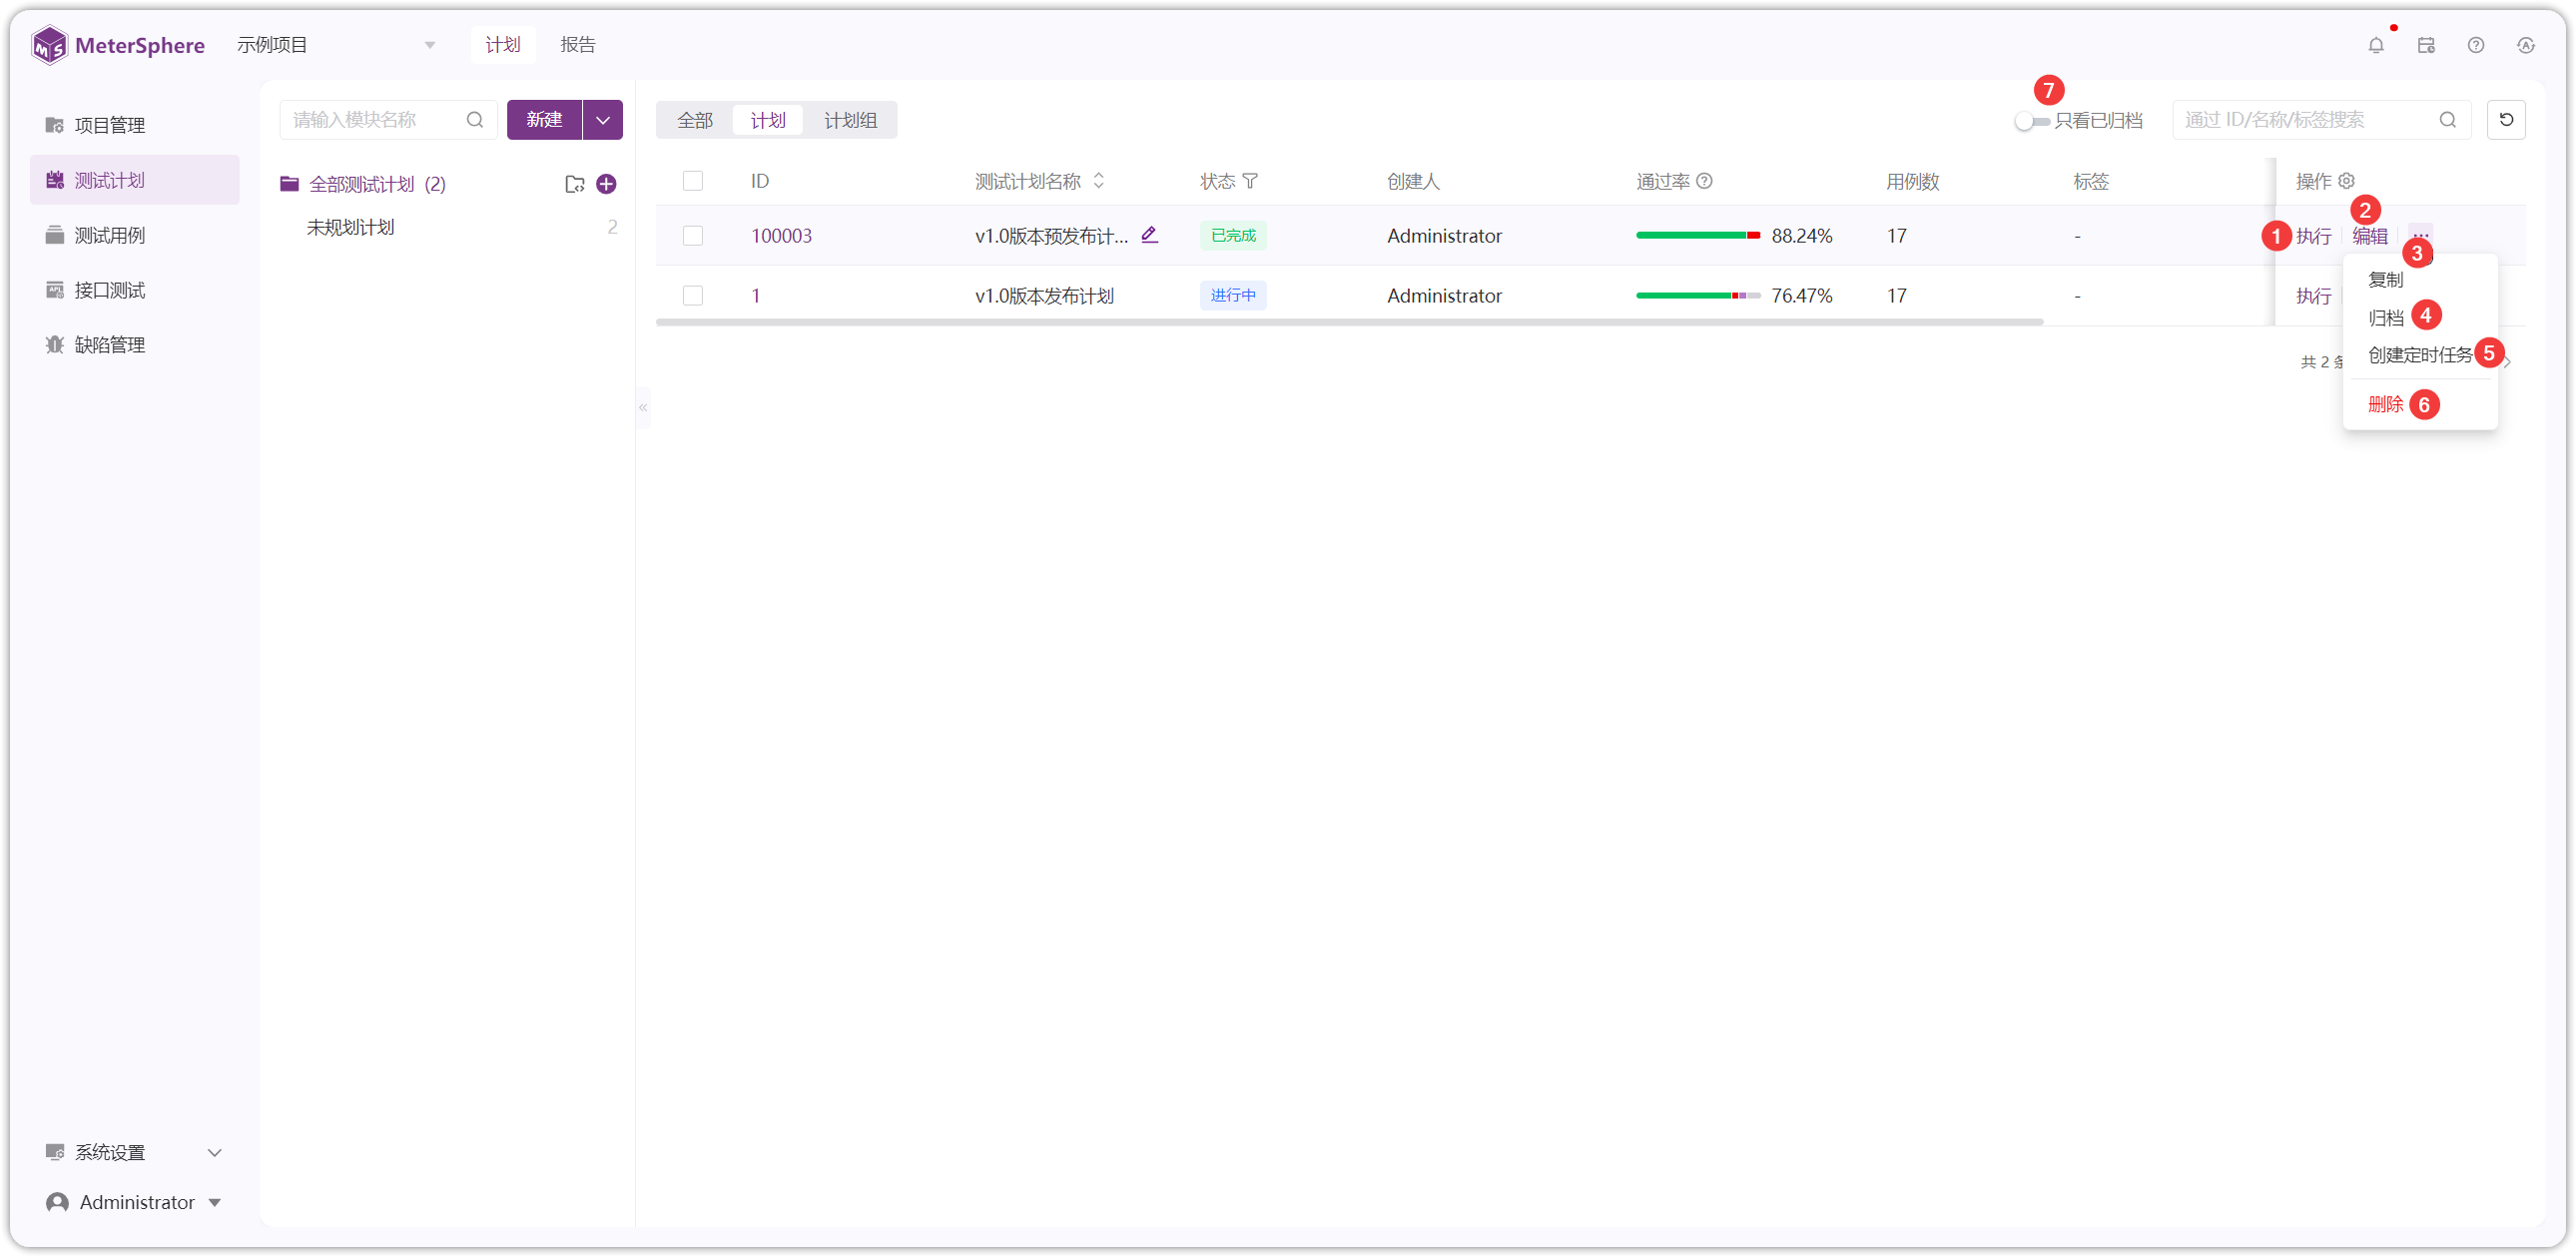Check the checkbox for plan 100003

click(x=693, y=236)
